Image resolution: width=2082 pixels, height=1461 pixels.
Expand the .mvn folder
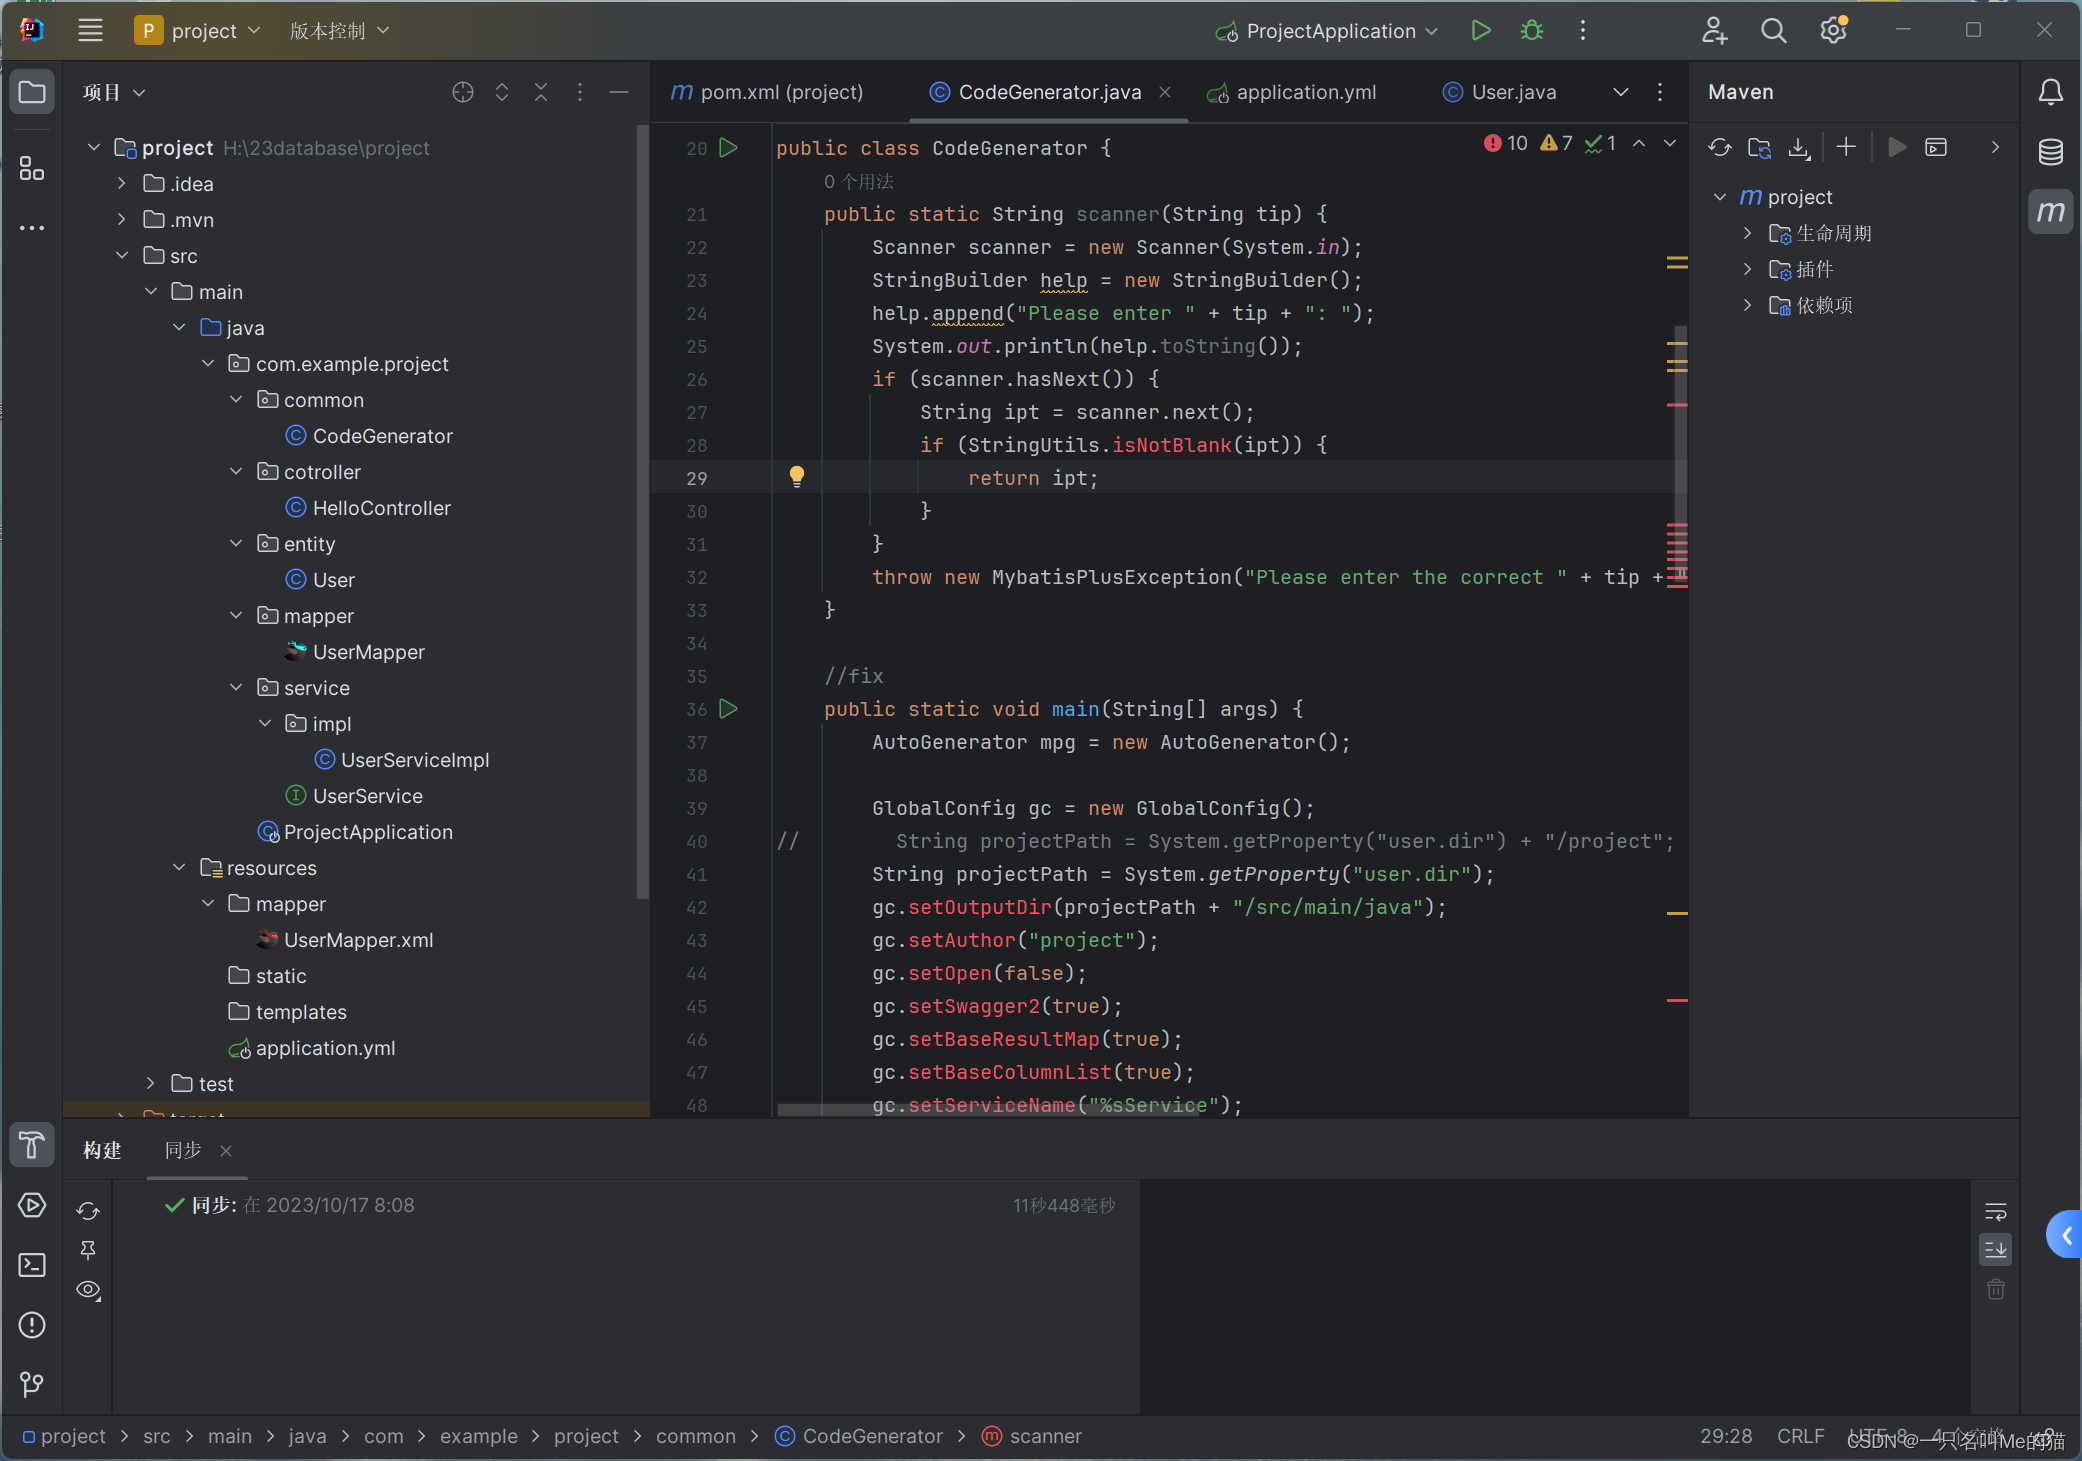click(122, 220)
